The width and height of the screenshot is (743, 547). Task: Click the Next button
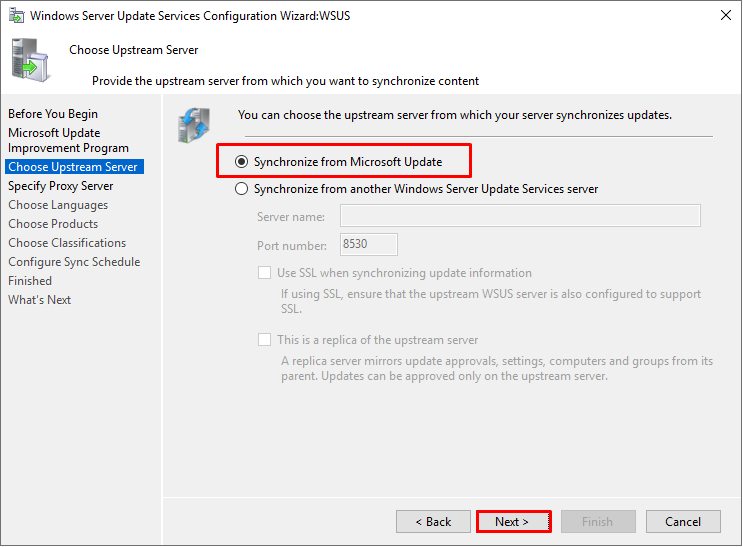click(x=514, y=521)
